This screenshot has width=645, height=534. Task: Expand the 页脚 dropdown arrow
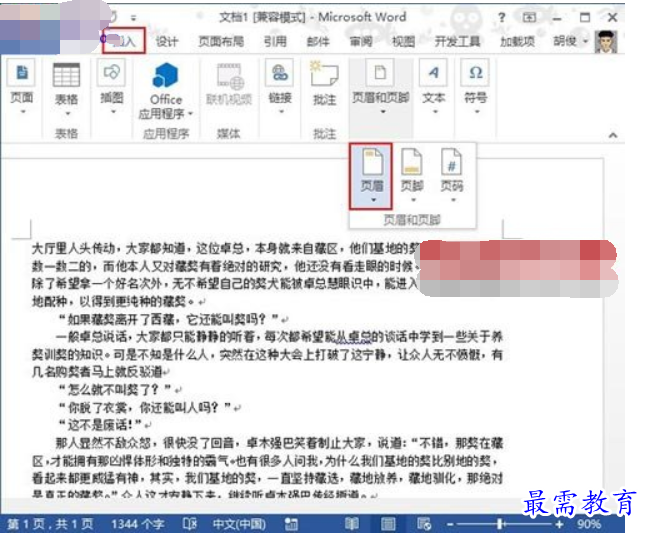(x=413, y=200)
